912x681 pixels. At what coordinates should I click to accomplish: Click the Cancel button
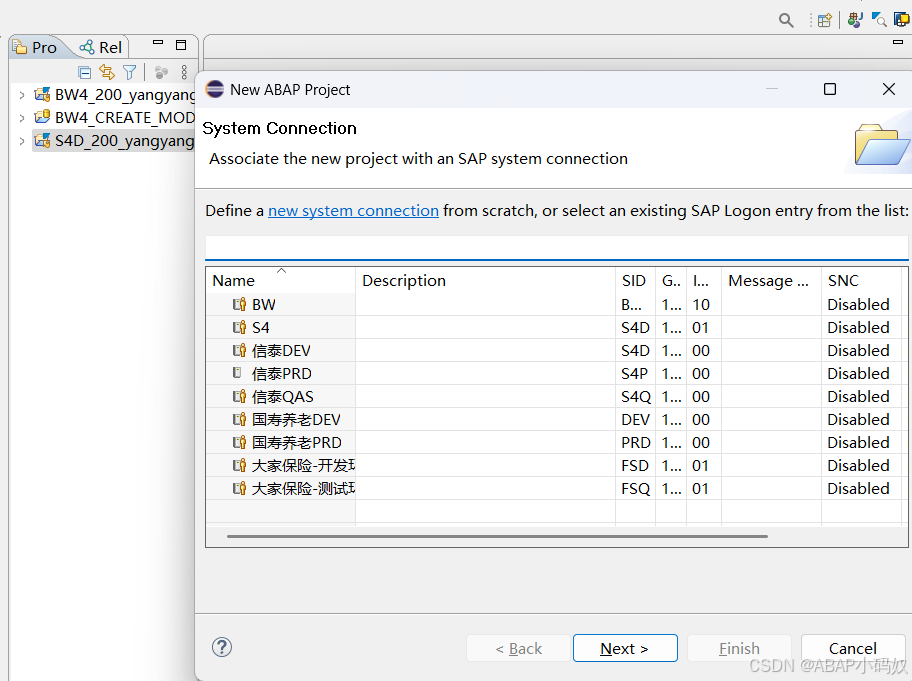(852, 648)
